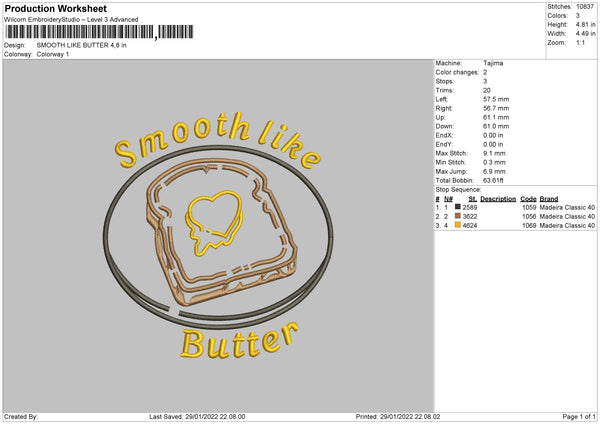The image size is (600, 424).
Task: Click the 'Printed: 29/01/2022 22.08.02' text
Action: coord(398,417)
